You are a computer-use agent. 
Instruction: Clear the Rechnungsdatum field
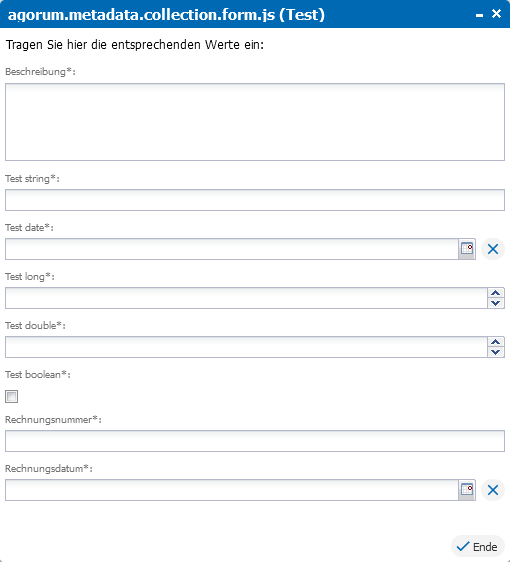(x=493, y=490)
